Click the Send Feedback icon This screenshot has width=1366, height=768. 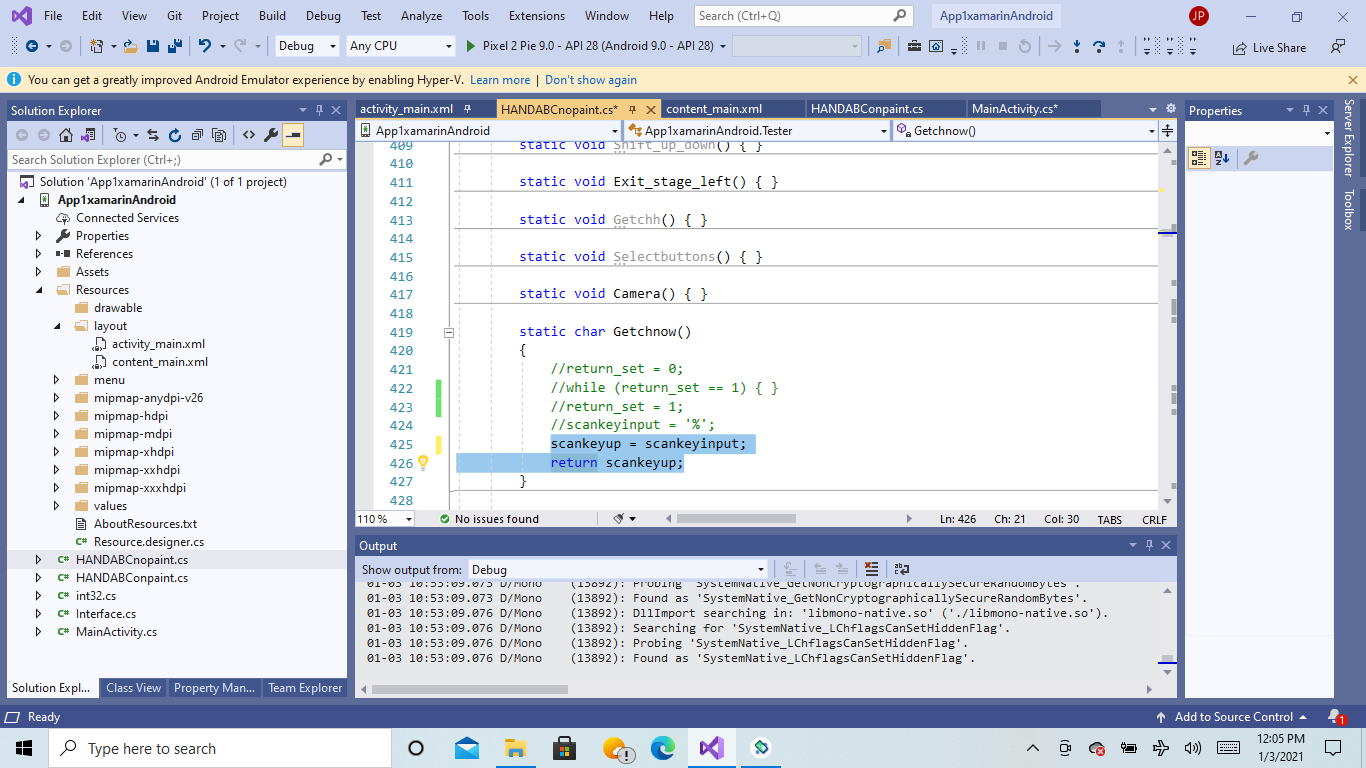coord(1338,46)
